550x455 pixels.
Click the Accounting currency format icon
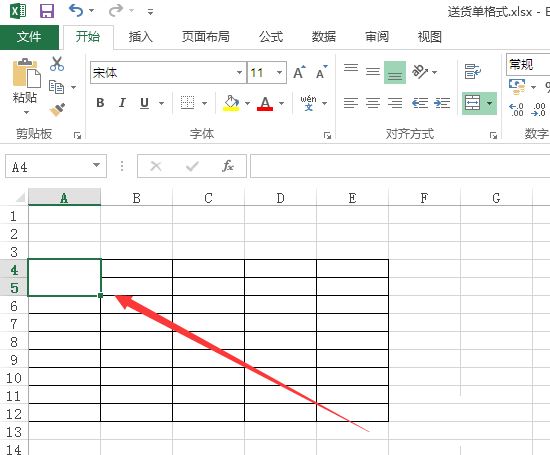click(x=517, y=87)
